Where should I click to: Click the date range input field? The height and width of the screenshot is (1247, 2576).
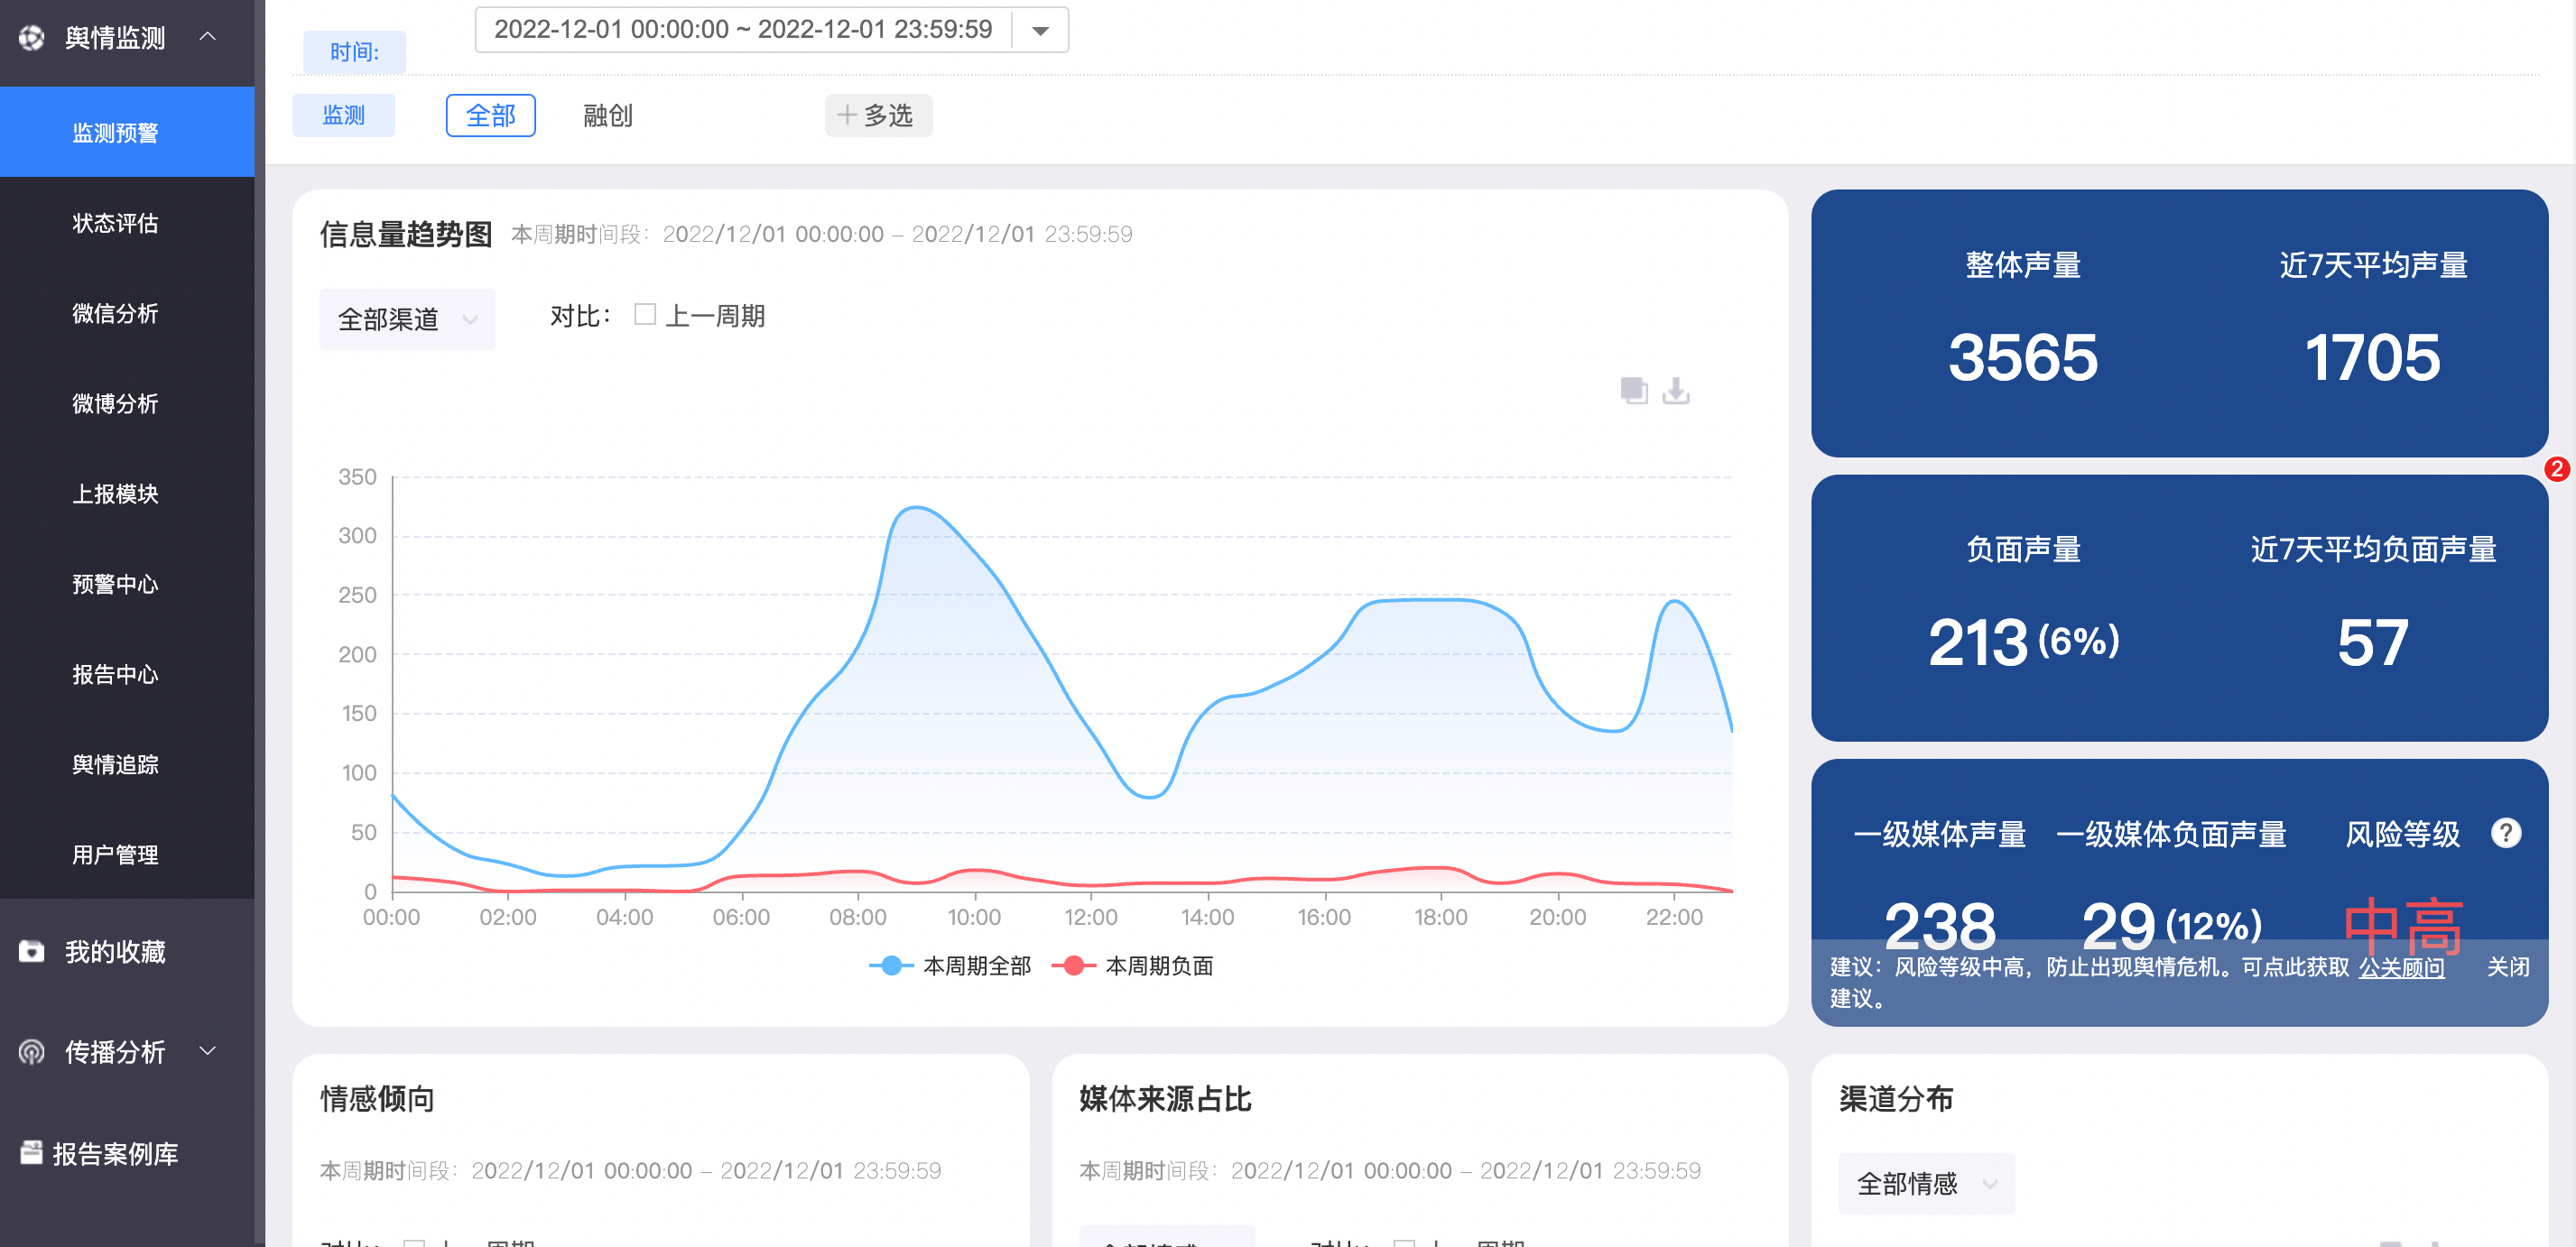coord(744,29)
